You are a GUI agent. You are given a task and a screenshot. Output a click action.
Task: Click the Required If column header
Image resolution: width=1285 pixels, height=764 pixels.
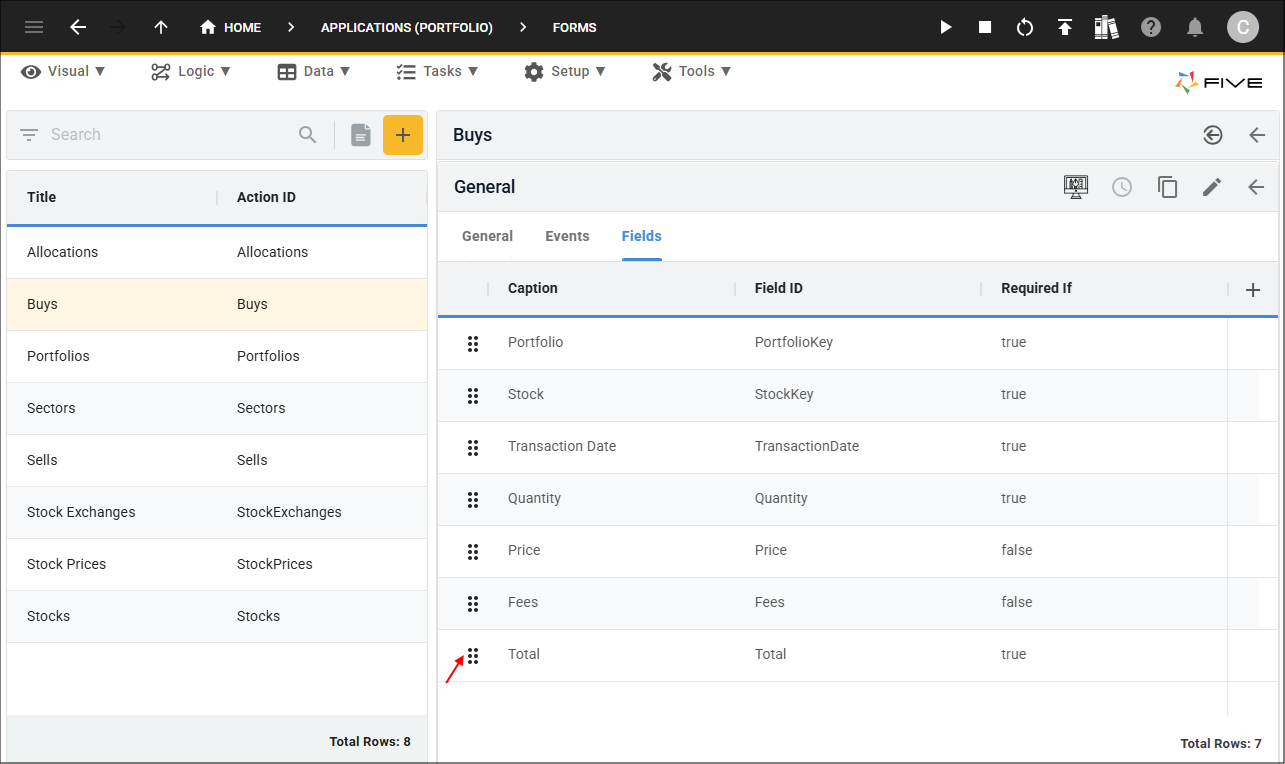(x=1036, y=288)
